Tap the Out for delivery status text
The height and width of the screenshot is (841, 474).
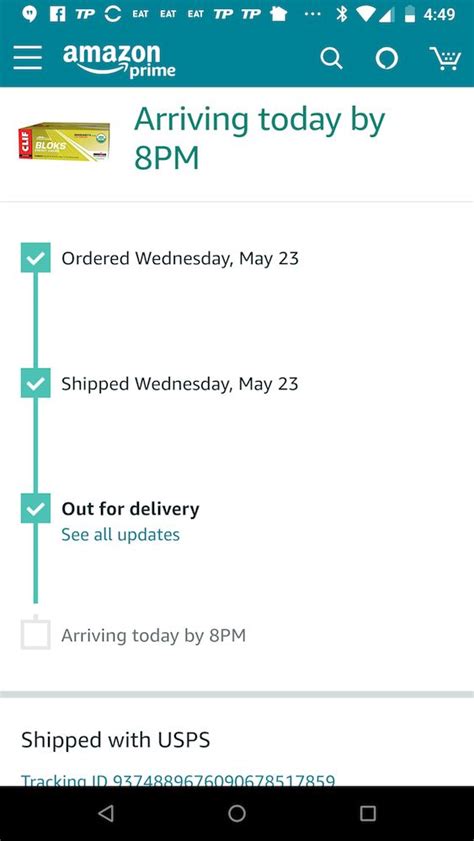point(130,509)
